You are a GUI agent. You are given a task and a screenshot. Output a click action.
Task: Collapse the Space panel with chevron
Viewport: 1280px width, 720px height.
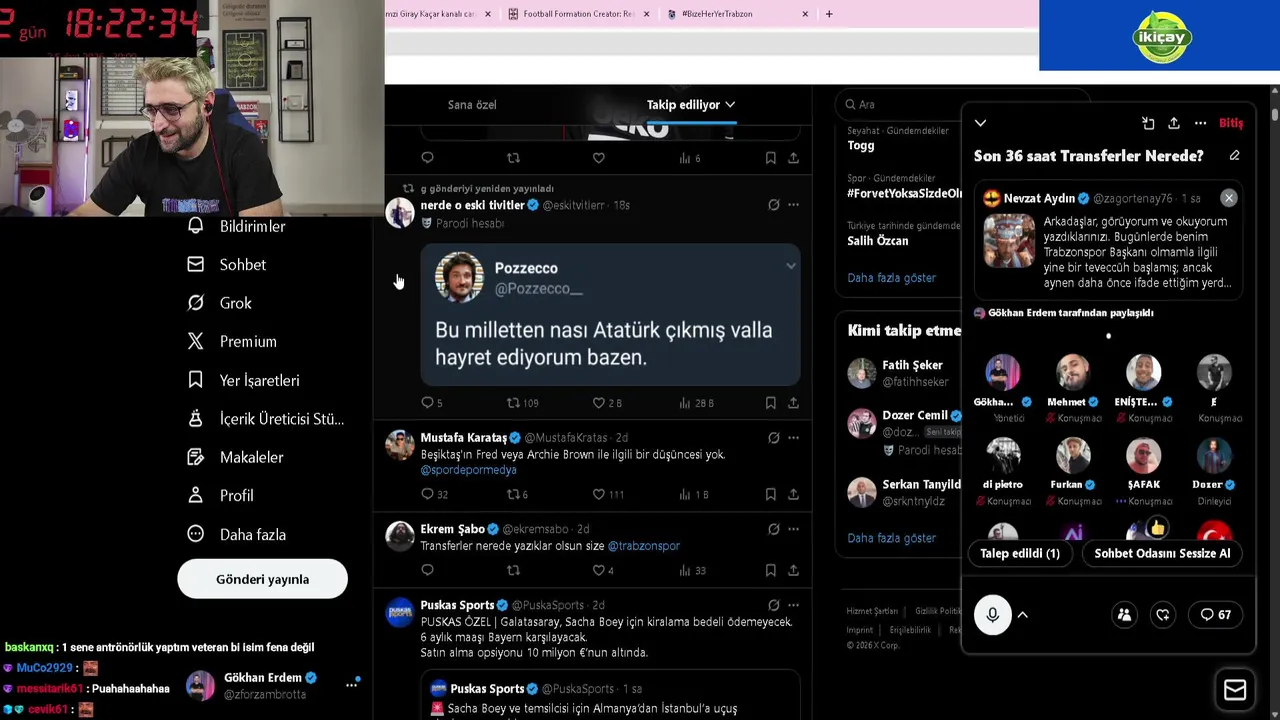tap(980, 123)
